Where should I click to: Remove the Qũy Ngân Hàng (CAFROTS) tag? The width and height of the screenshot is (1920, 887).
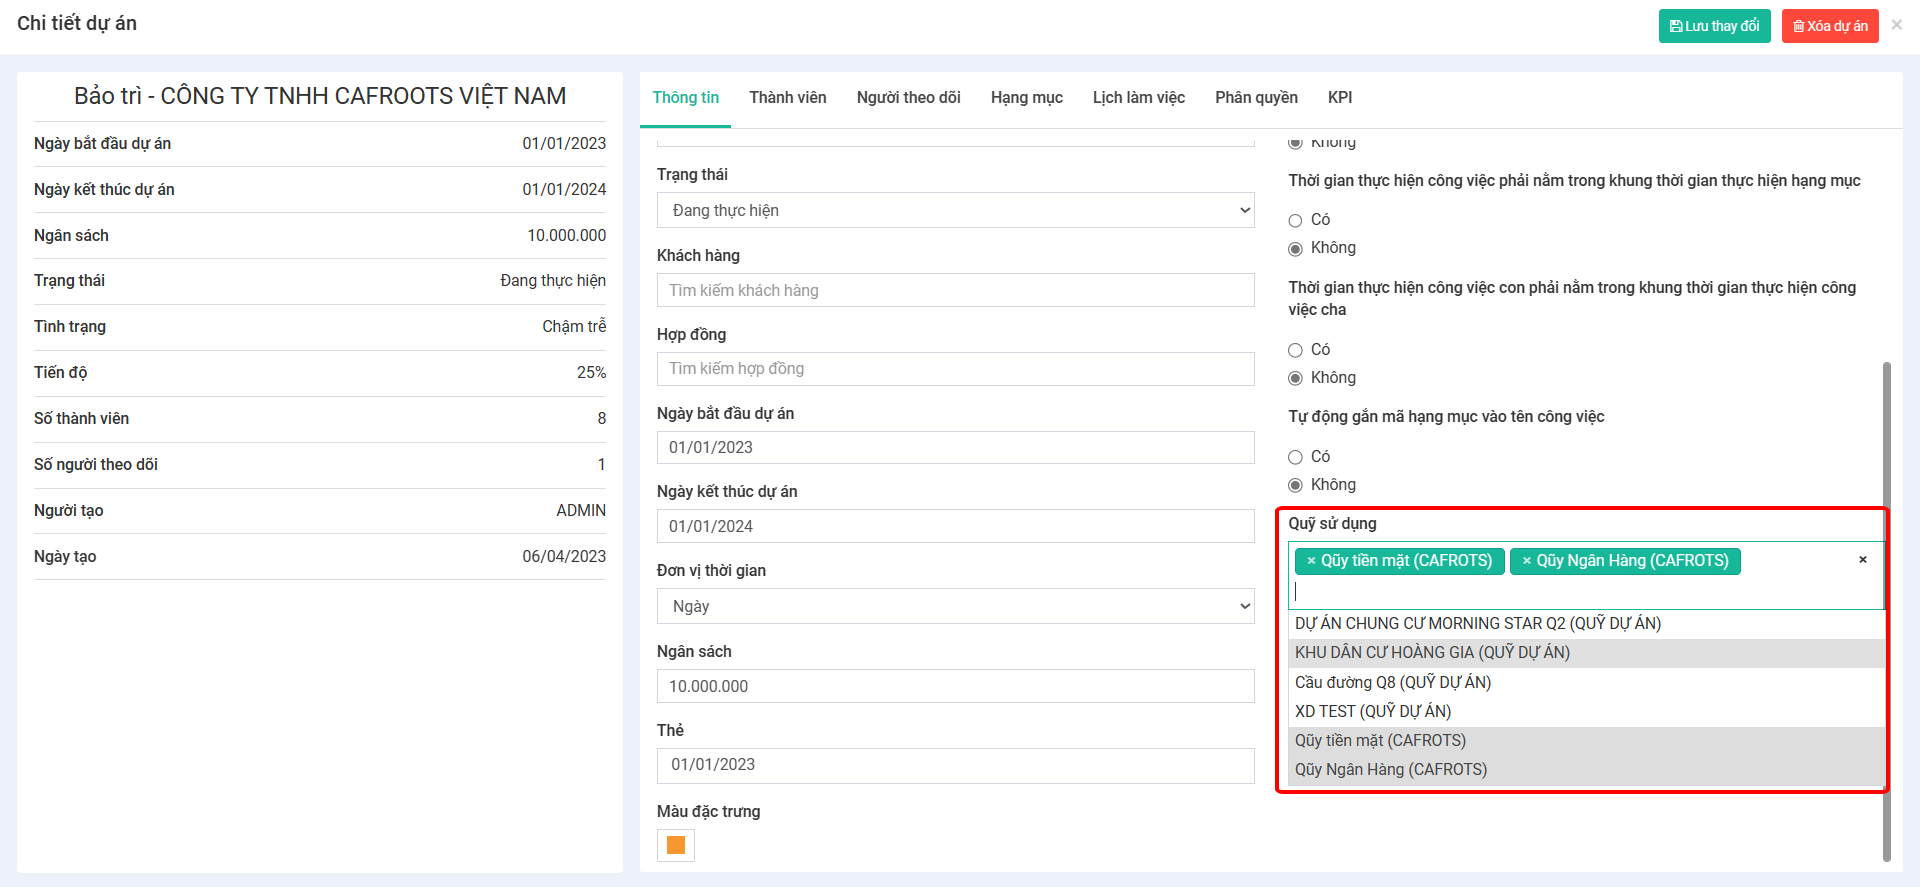(1526, 561)
